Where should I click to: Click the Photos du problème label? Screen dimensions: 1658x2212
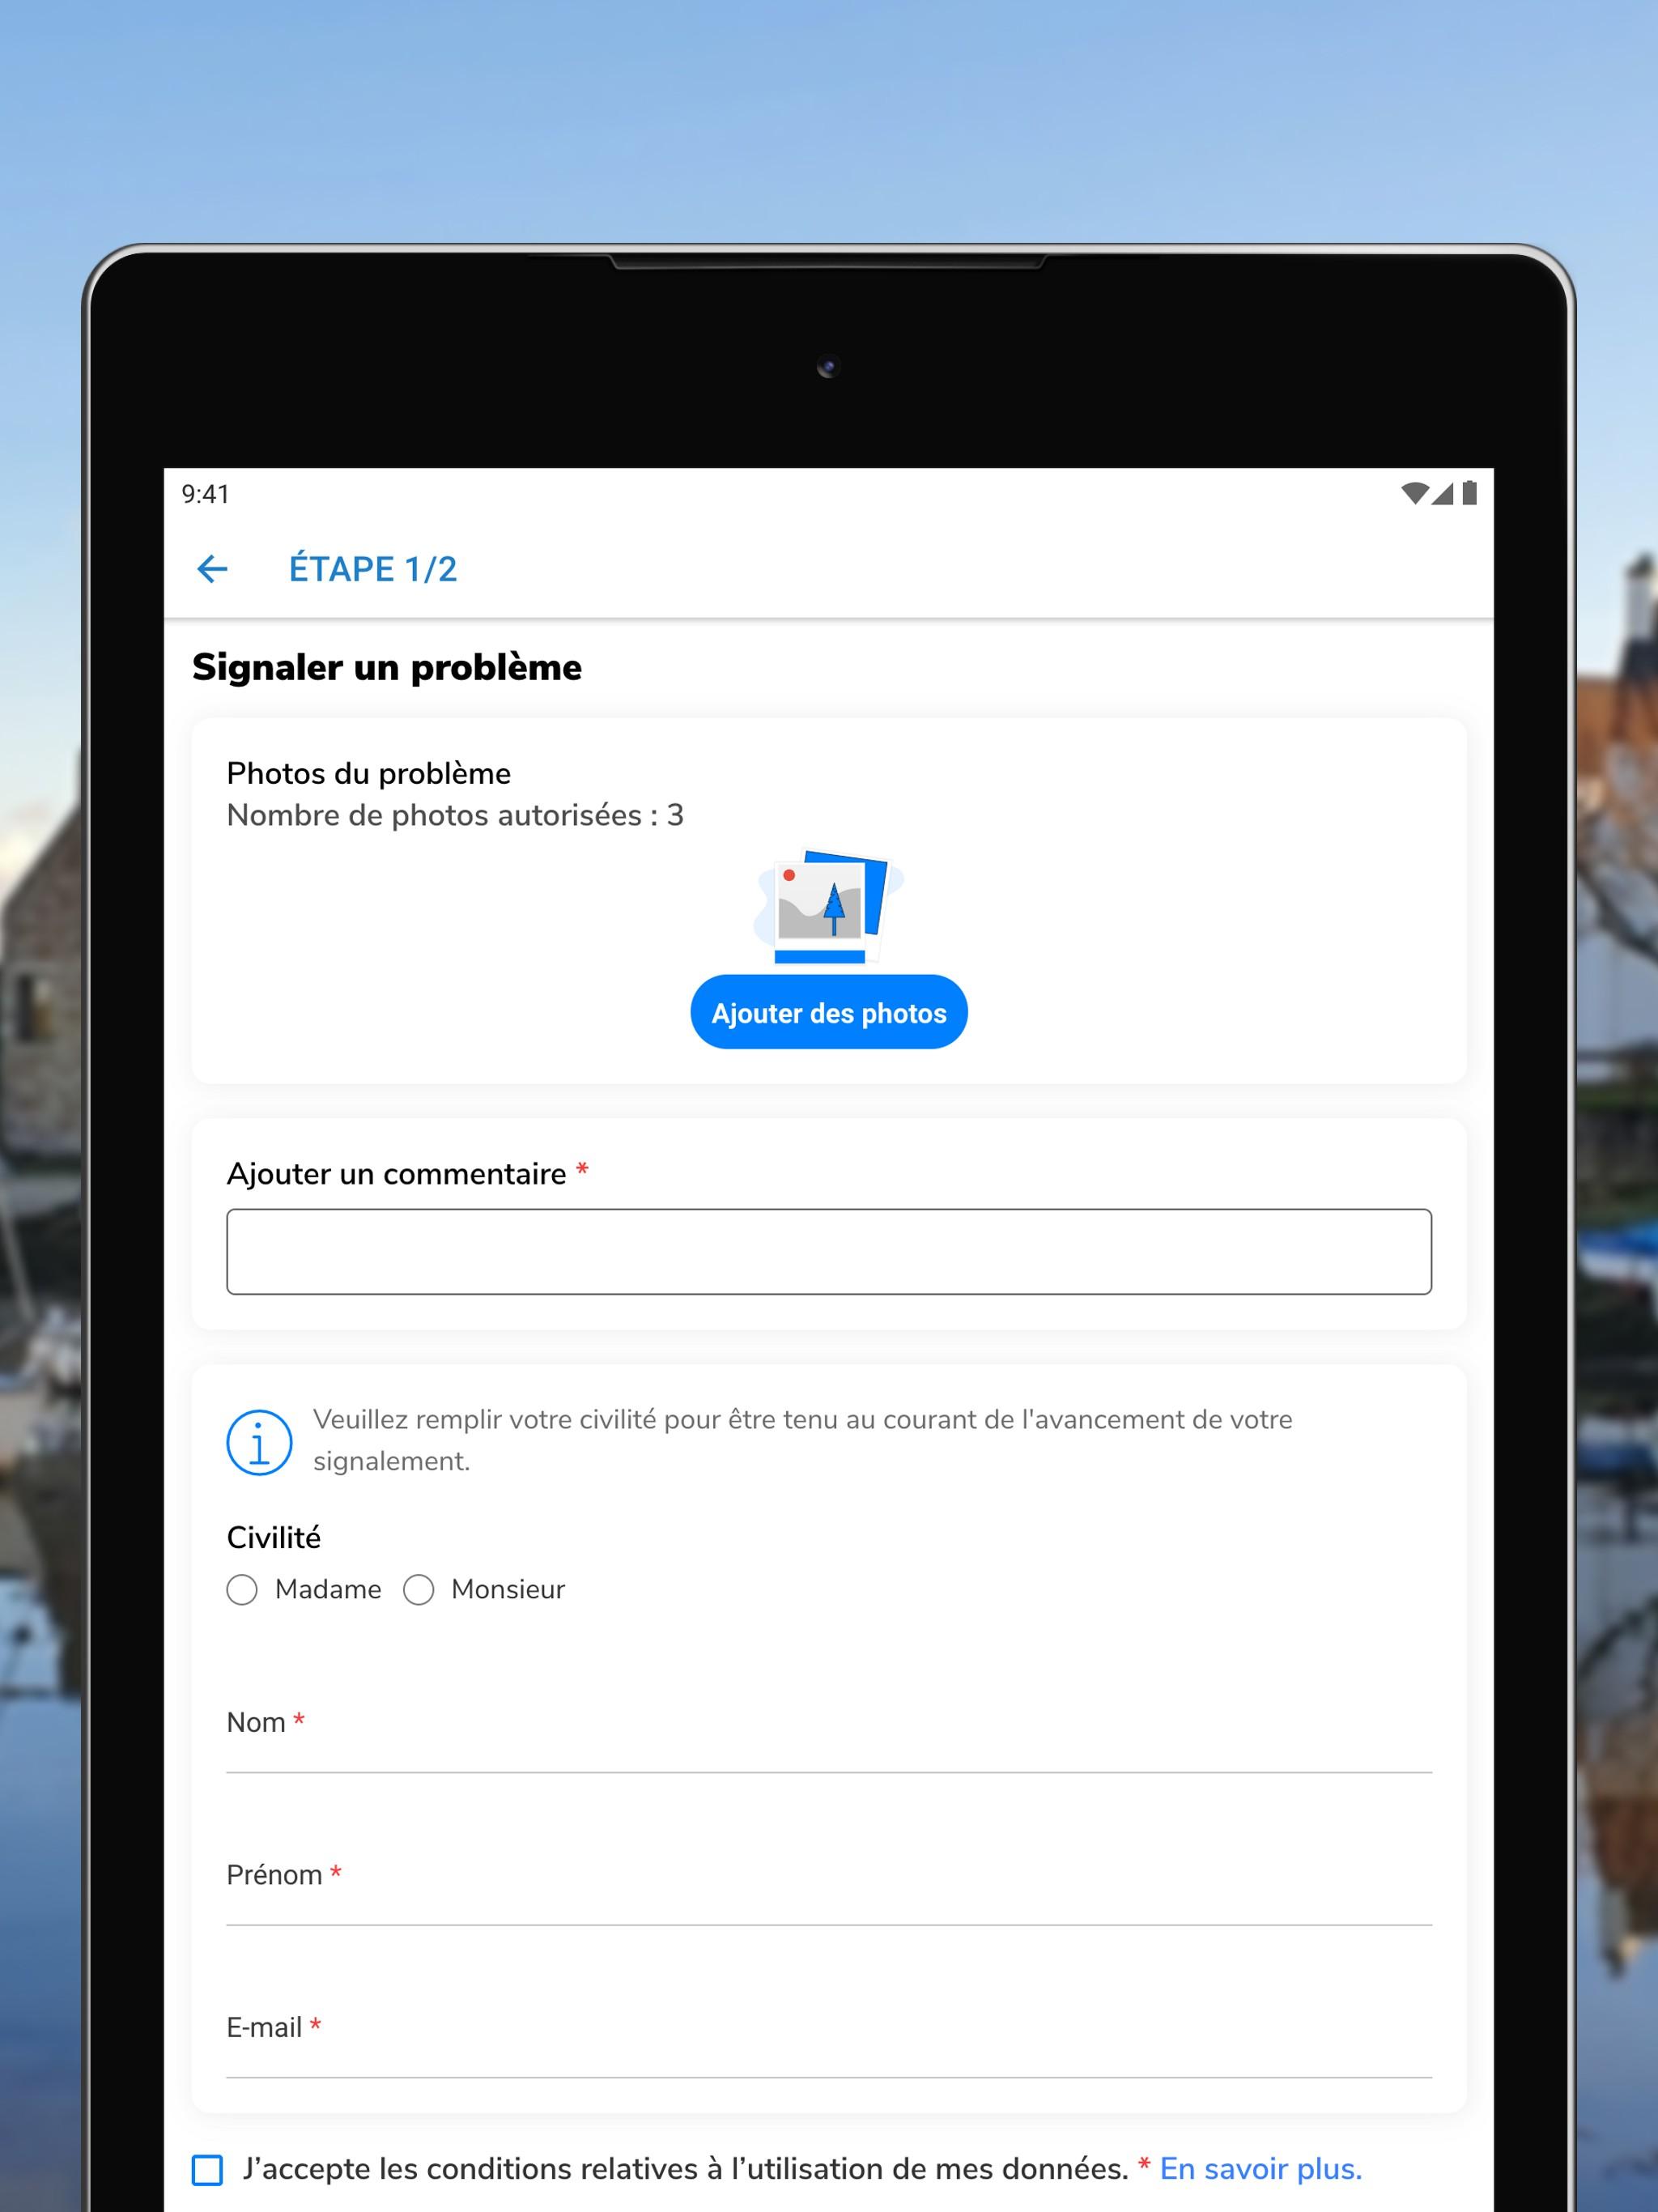click(369, 773)
